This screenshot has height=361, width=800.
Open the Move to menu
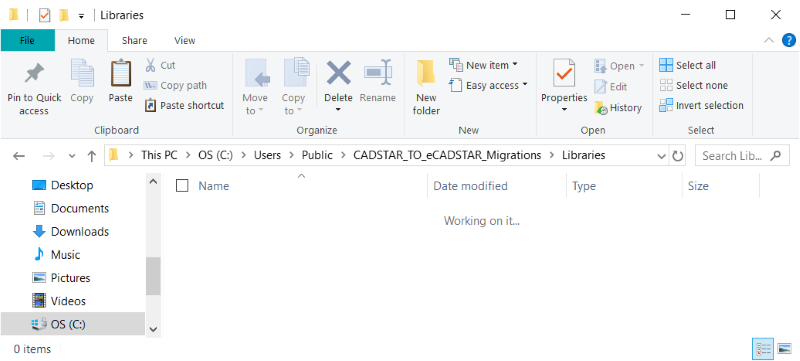pyautogui.click(x=255, y=88)
